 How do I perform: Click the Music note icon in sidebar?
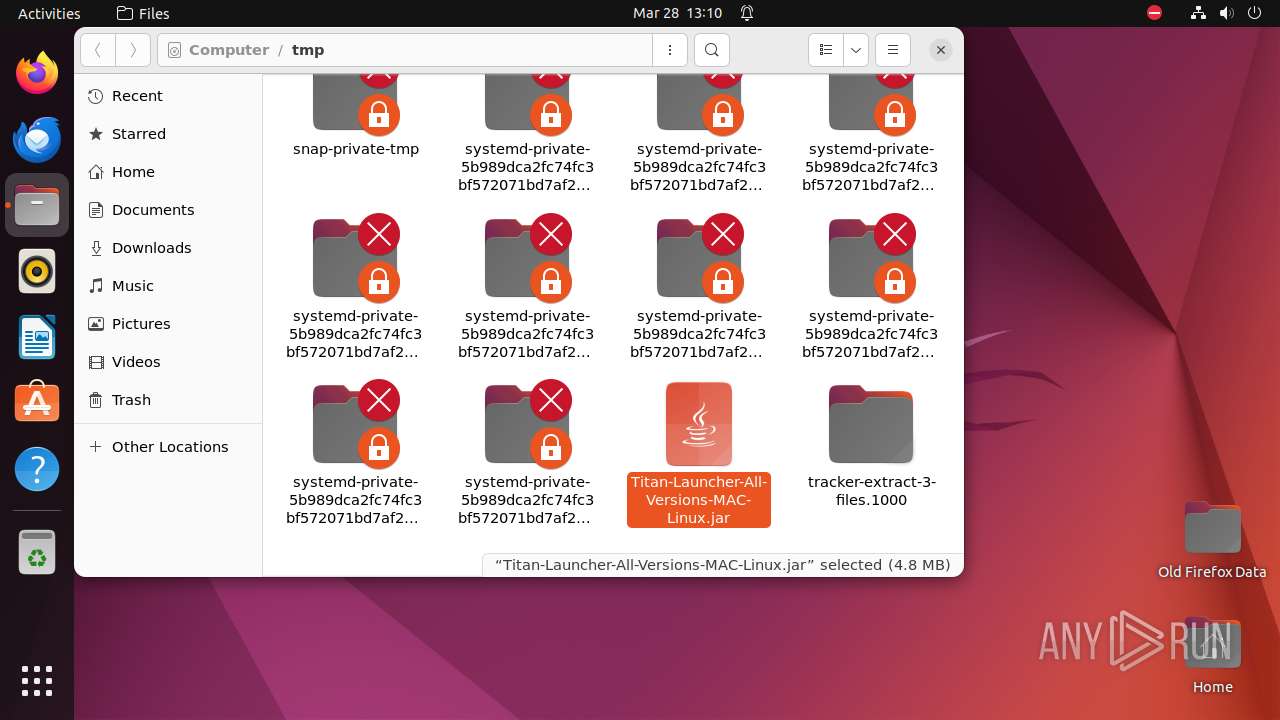[96, 286]
